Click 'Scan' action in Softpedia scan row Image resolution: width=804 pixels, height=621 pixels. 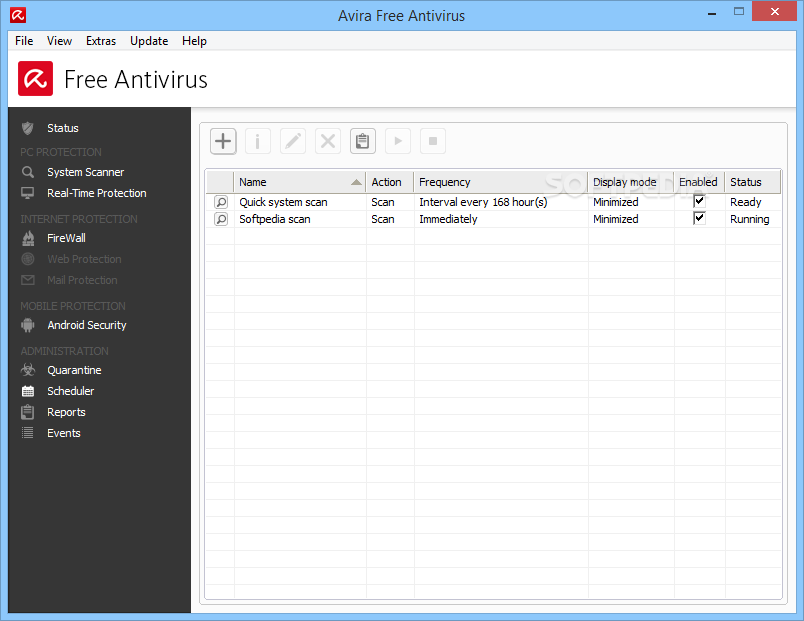[383, 219]
